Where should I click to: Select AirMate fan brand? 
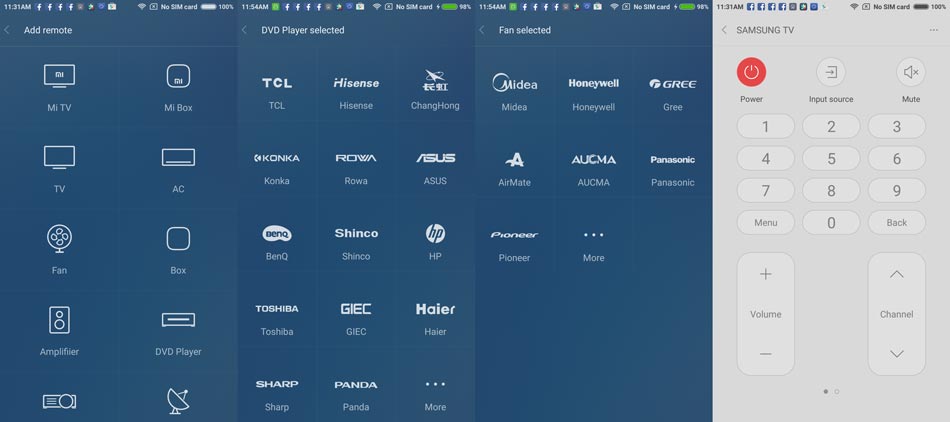point(514,160)
